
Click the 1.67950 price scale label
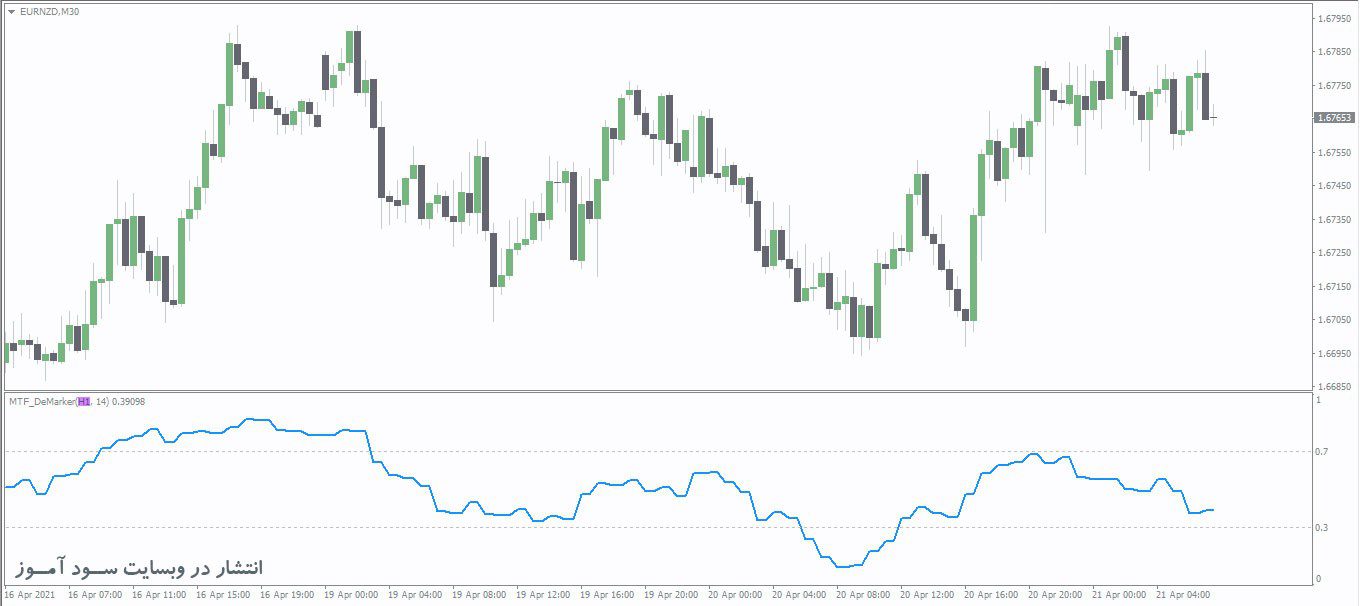1335,19
